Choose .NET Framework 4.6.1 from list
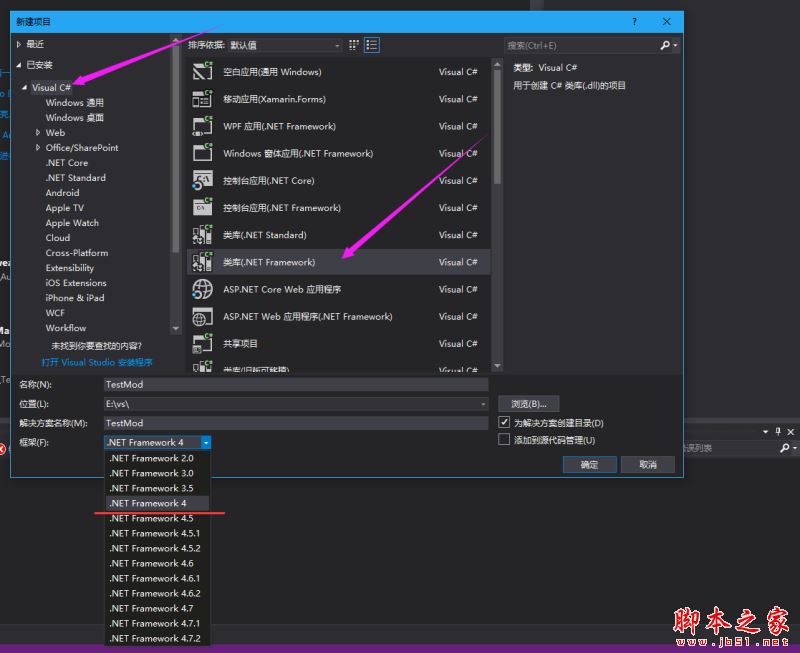 157,578
